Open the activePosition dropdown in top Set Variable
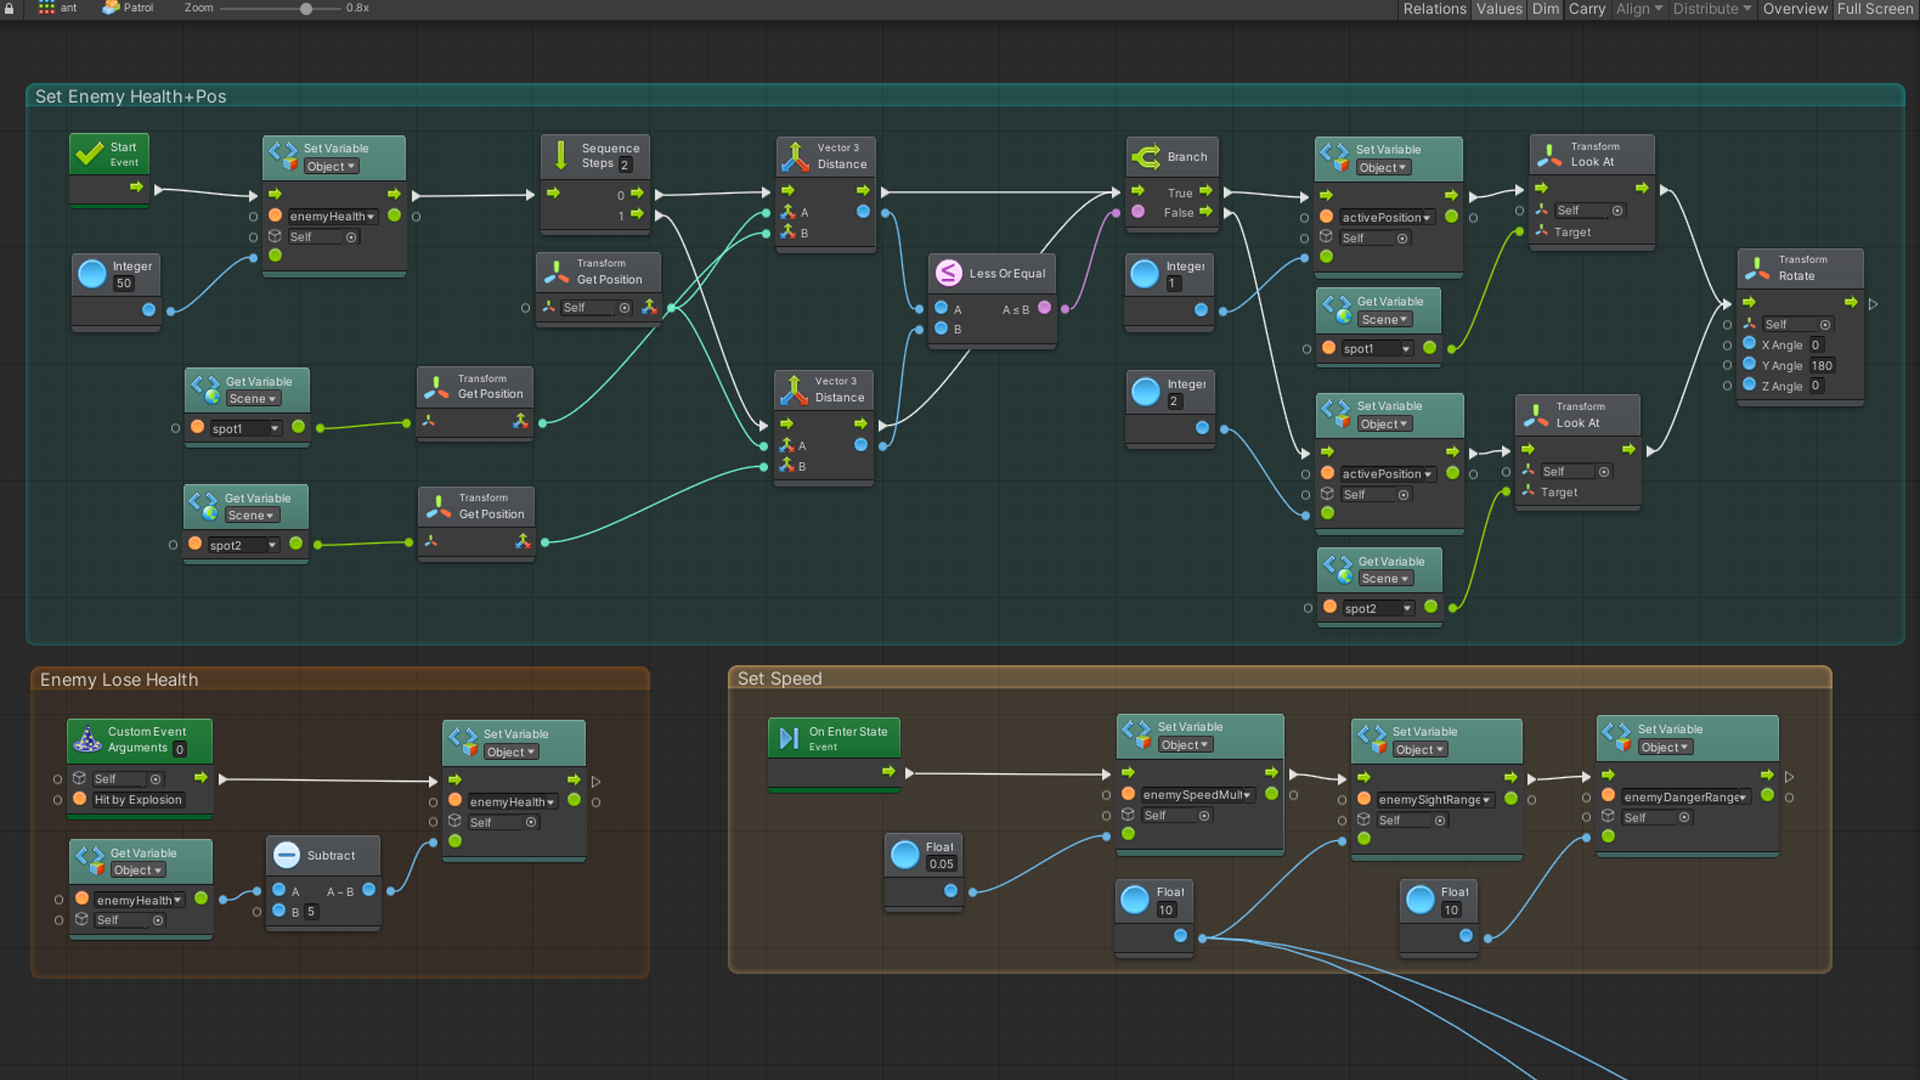This screenshot has height=1080, width=1920. 1386,217
